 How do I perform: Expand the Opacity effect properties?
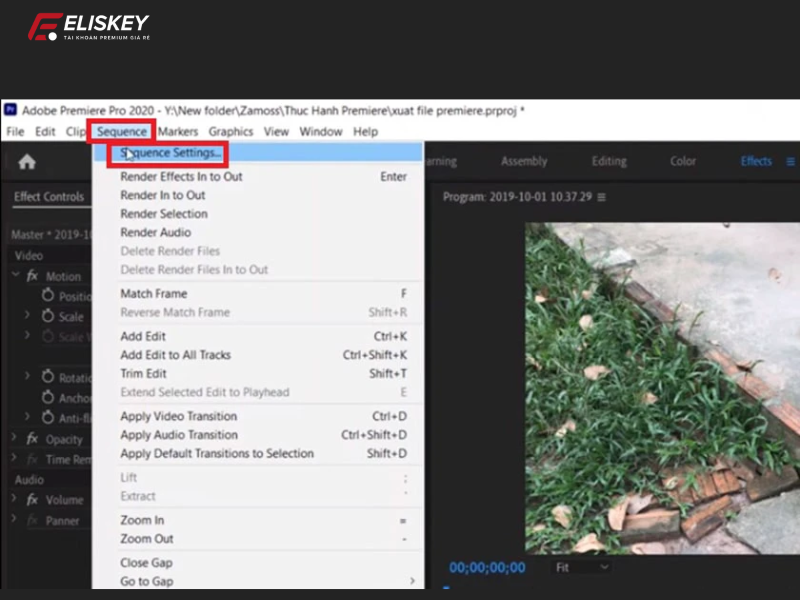[15, 439]
